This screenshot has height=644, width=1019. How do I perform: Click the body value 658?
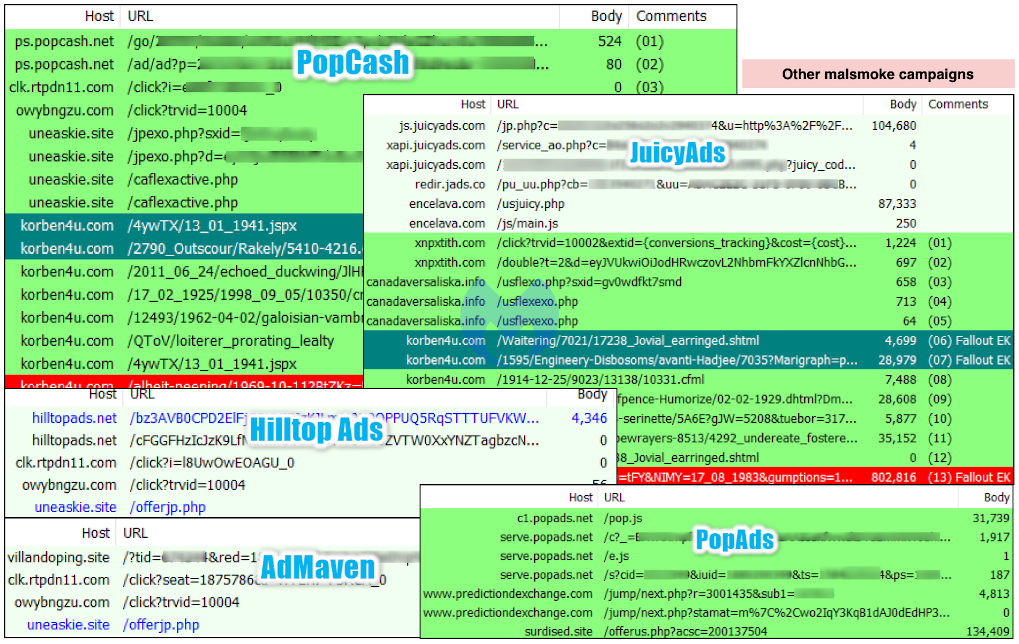[x=905, y=282]
